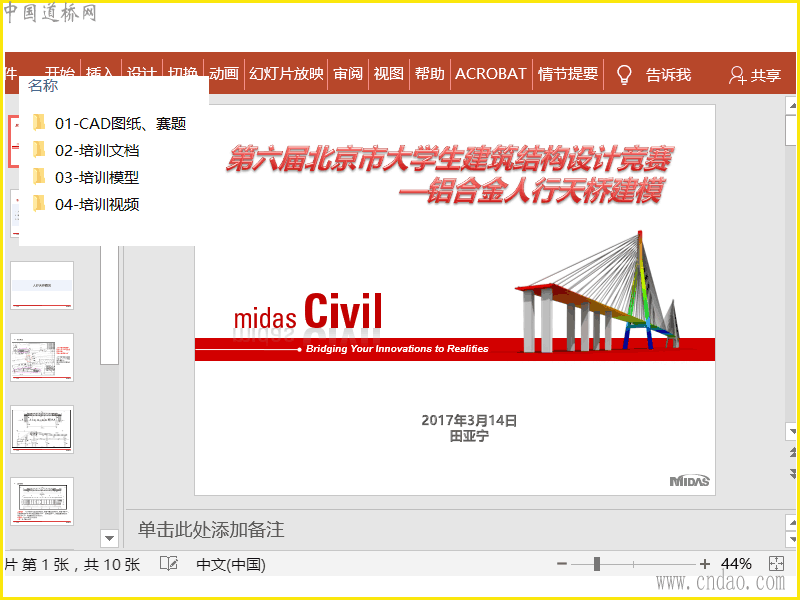The height and width of the screenshot is (600, 800).
Task: Click the fit slide to window icon
Action: pyautogui.click(x=776, y=564)
